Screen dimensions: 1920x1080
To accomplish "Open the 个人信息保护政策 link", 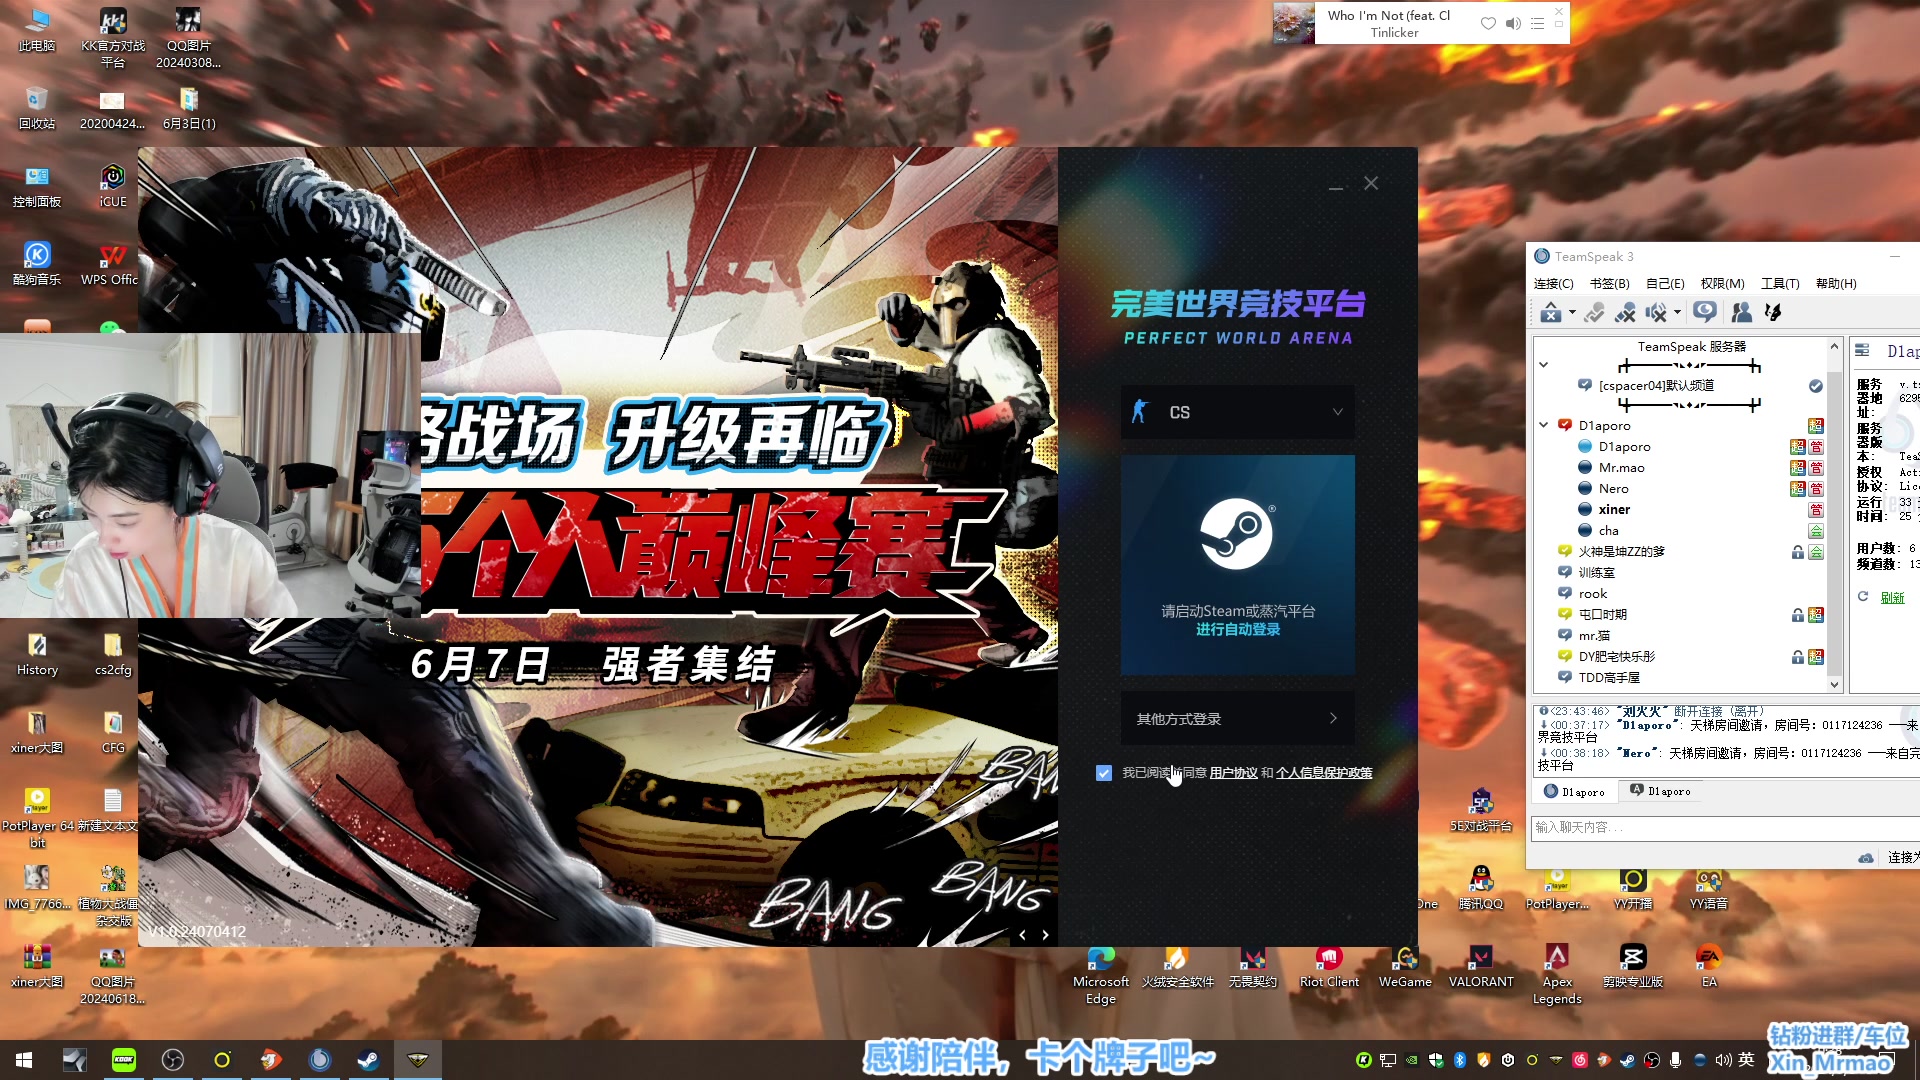I will 1324,773.
